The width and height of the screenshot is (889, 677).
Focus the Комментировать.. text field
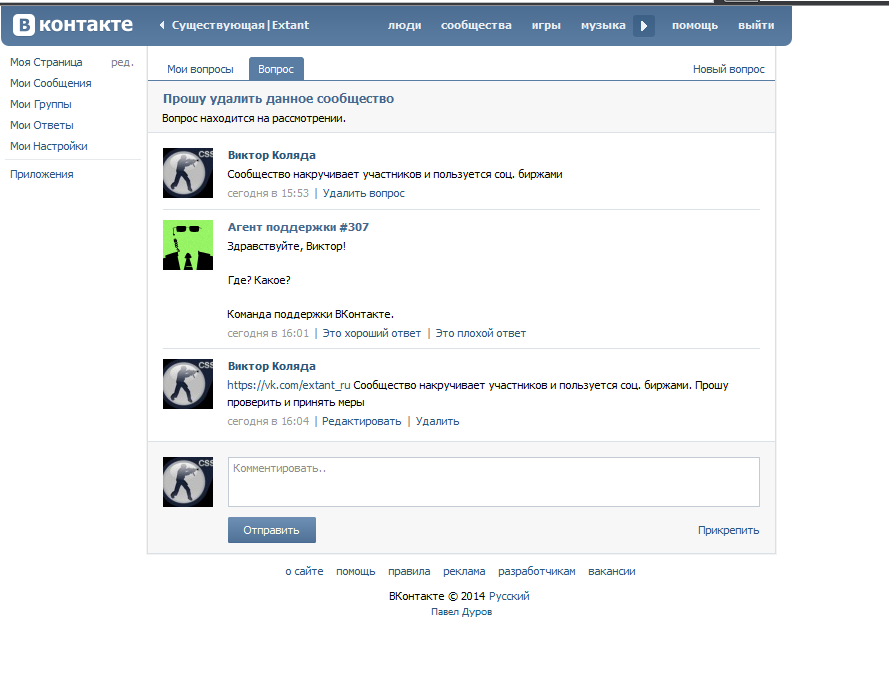coord(493,482)
